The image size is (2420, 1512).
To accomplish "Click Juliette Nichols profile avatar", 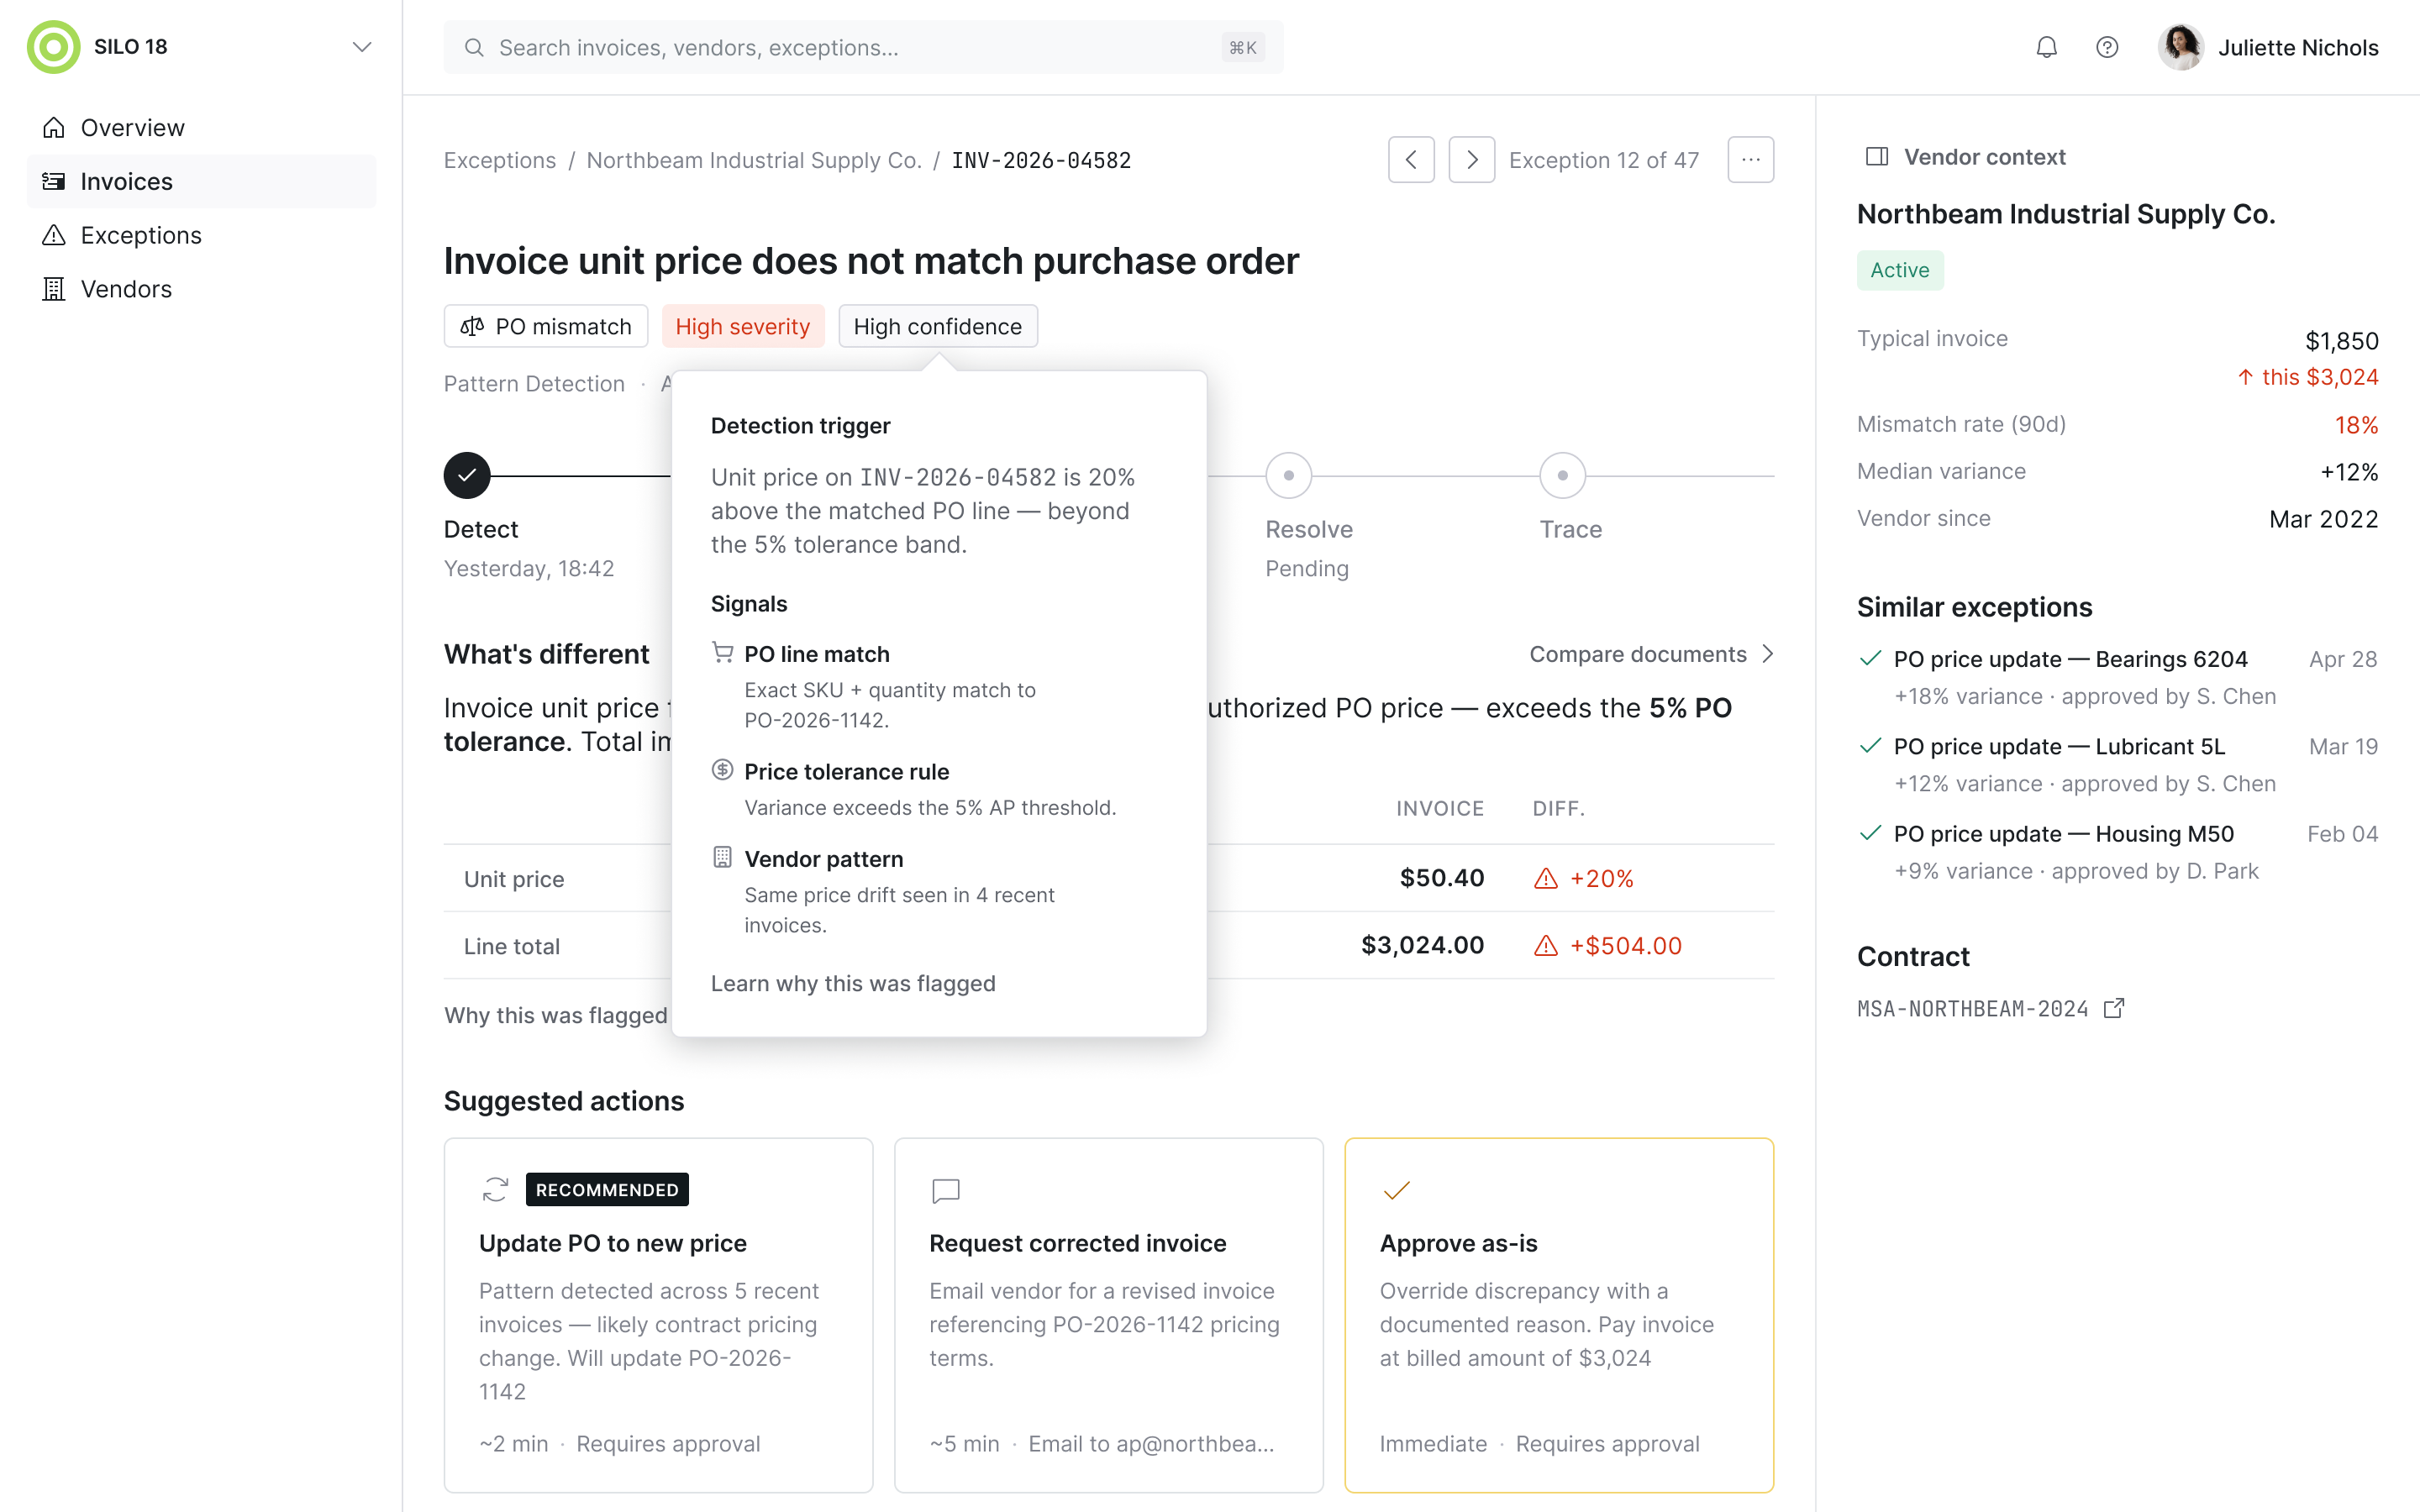I will tap(2180, 47).
